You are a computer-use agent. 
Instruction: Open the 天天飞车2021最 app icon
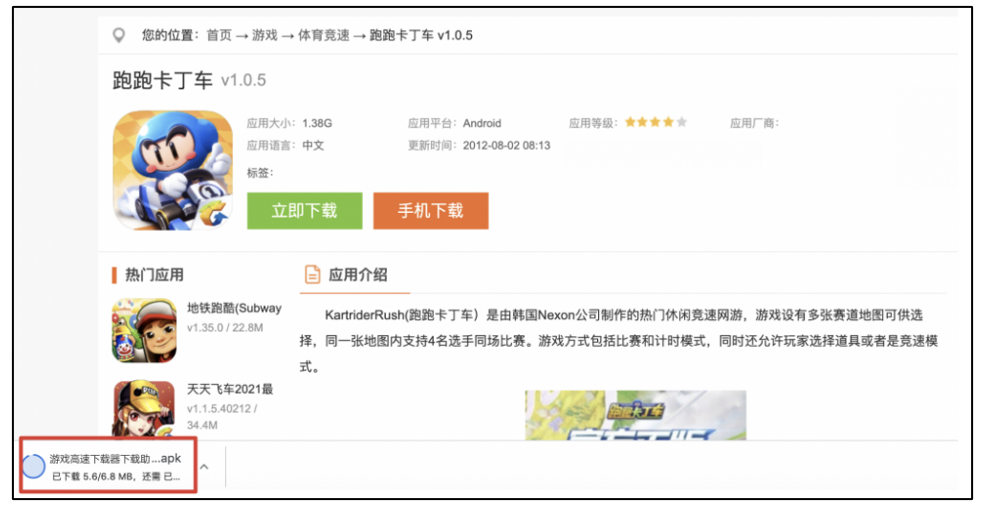(x=144, y=409)
